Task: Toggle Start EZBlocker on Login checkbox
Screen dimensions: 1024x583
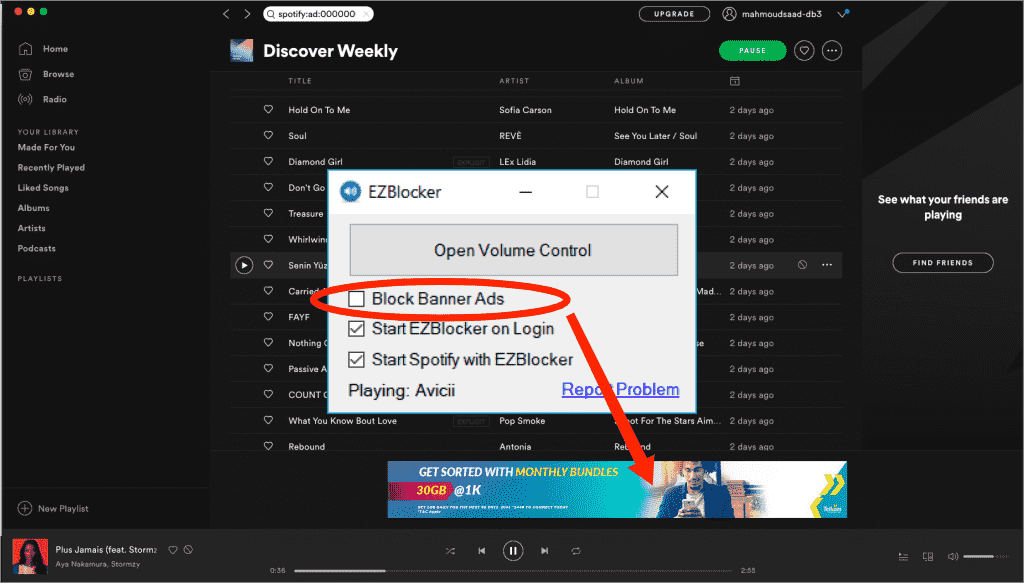Action: click(x=356, y=329)
